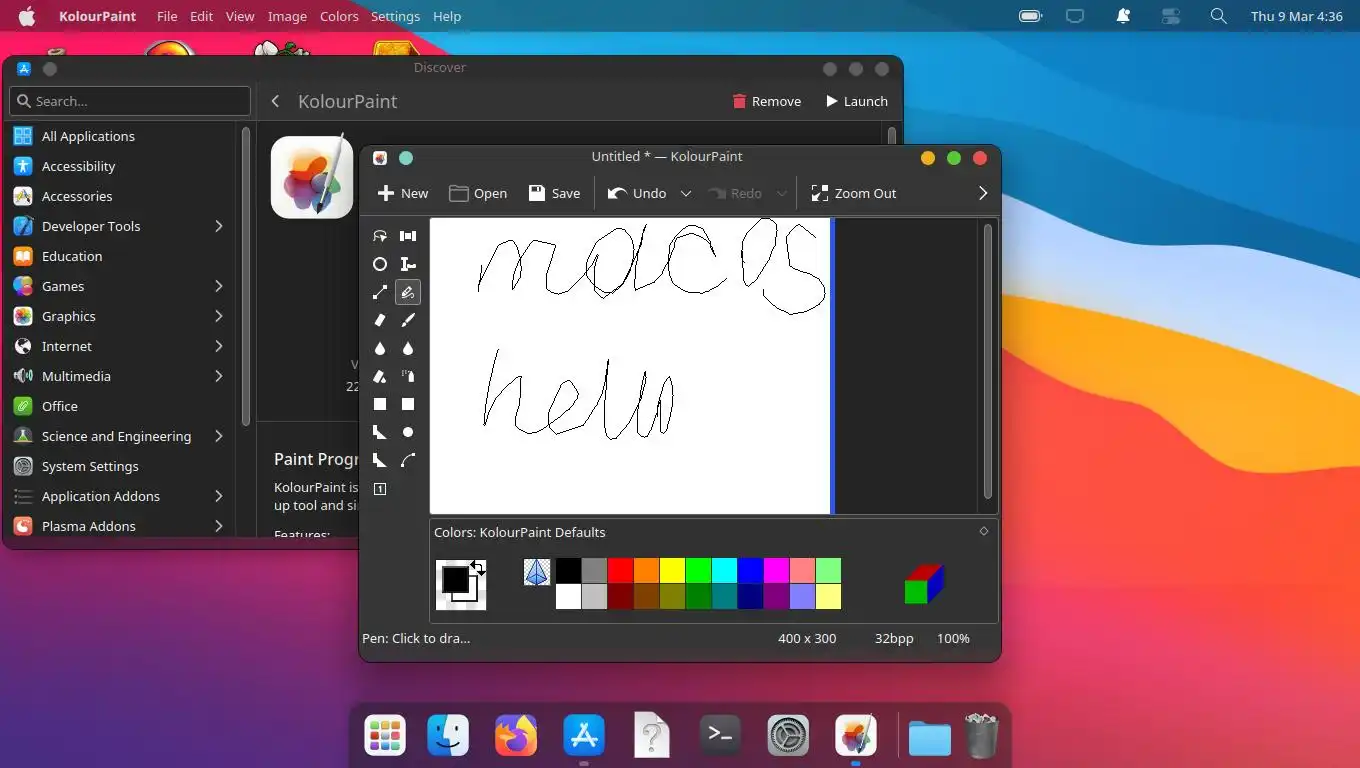Expand Developer Tools category in Discover
Image resolution: width=1360 pixels, height=768 pixels.
tap(218, 226)
